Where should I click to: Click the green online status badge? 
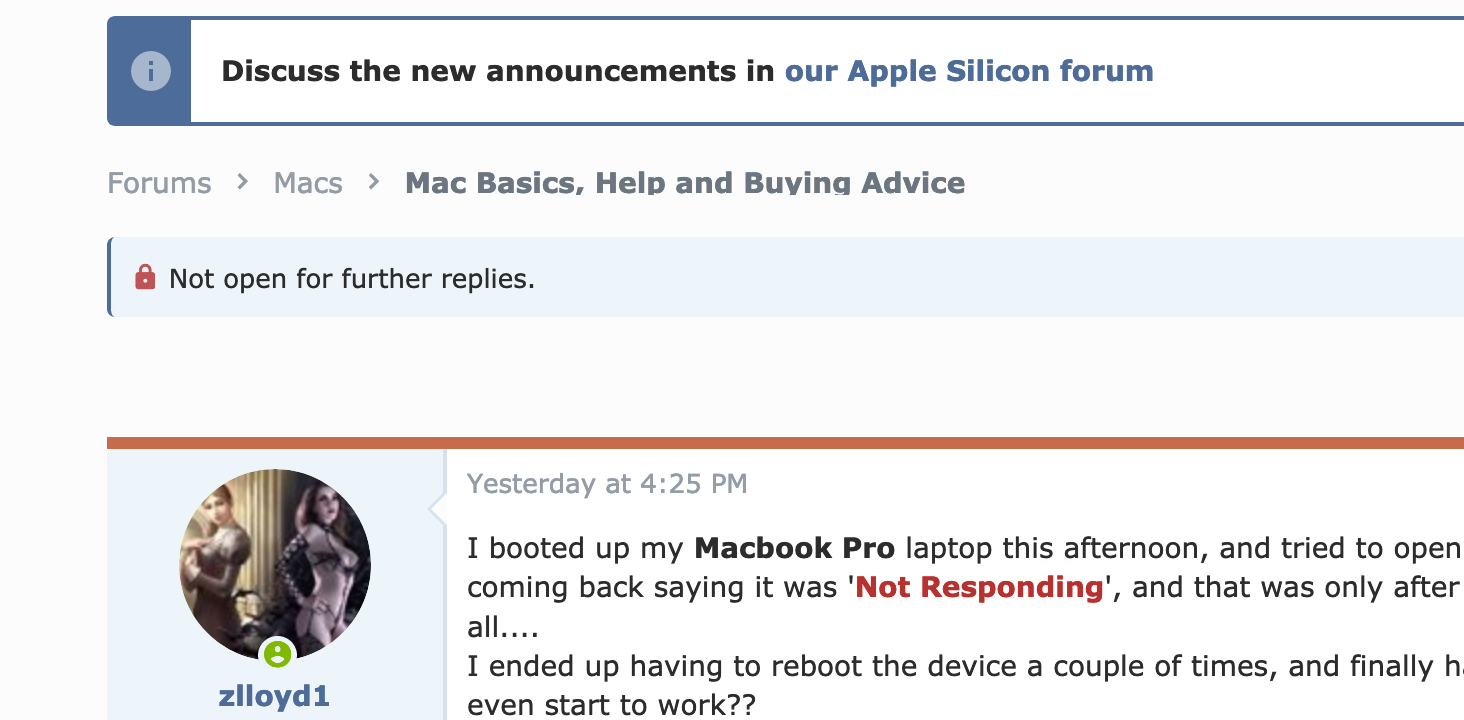(277, 654)
